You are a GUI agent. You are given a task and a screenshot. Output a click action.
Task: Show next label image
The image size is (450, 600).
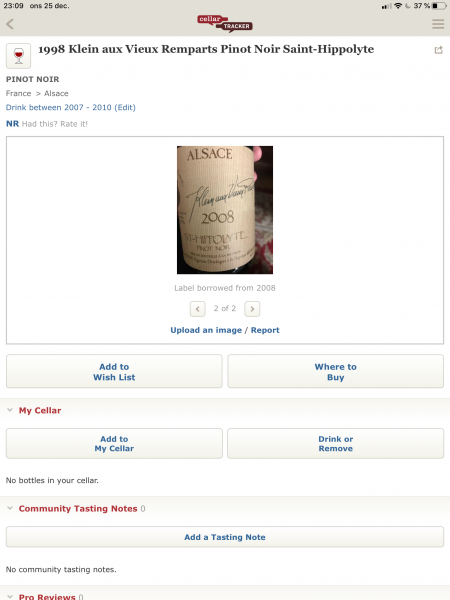click(252, 309)
